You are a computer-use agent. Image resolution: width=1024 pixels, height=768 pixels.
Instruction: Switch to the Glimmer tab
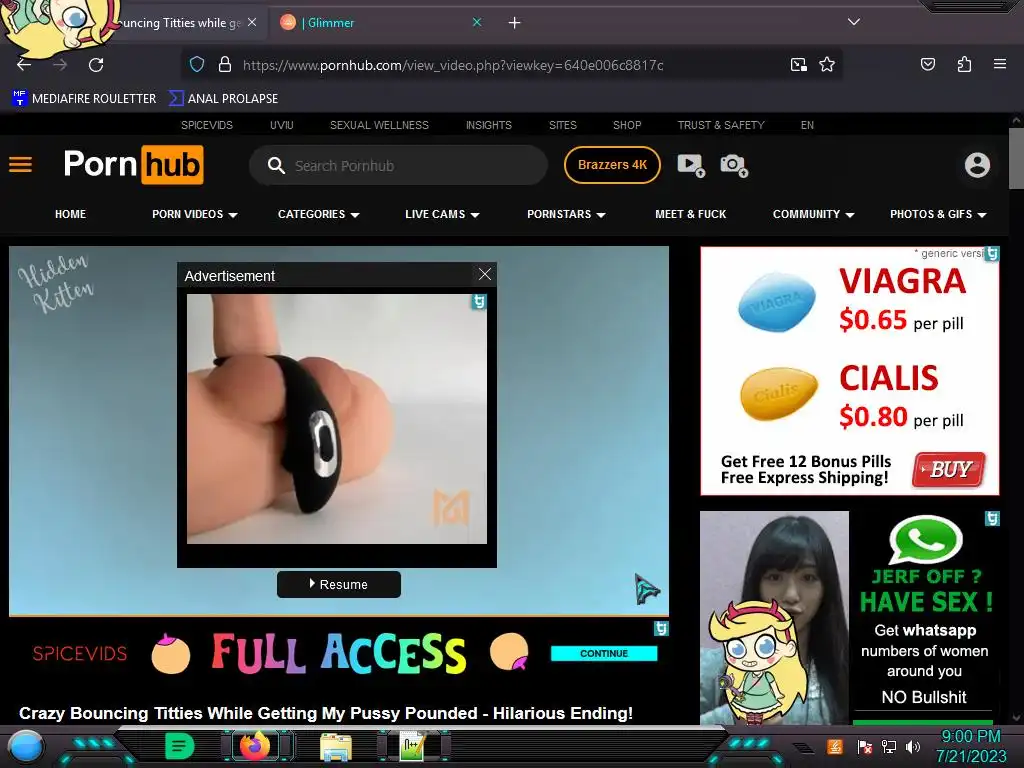[x=381, y=23]
